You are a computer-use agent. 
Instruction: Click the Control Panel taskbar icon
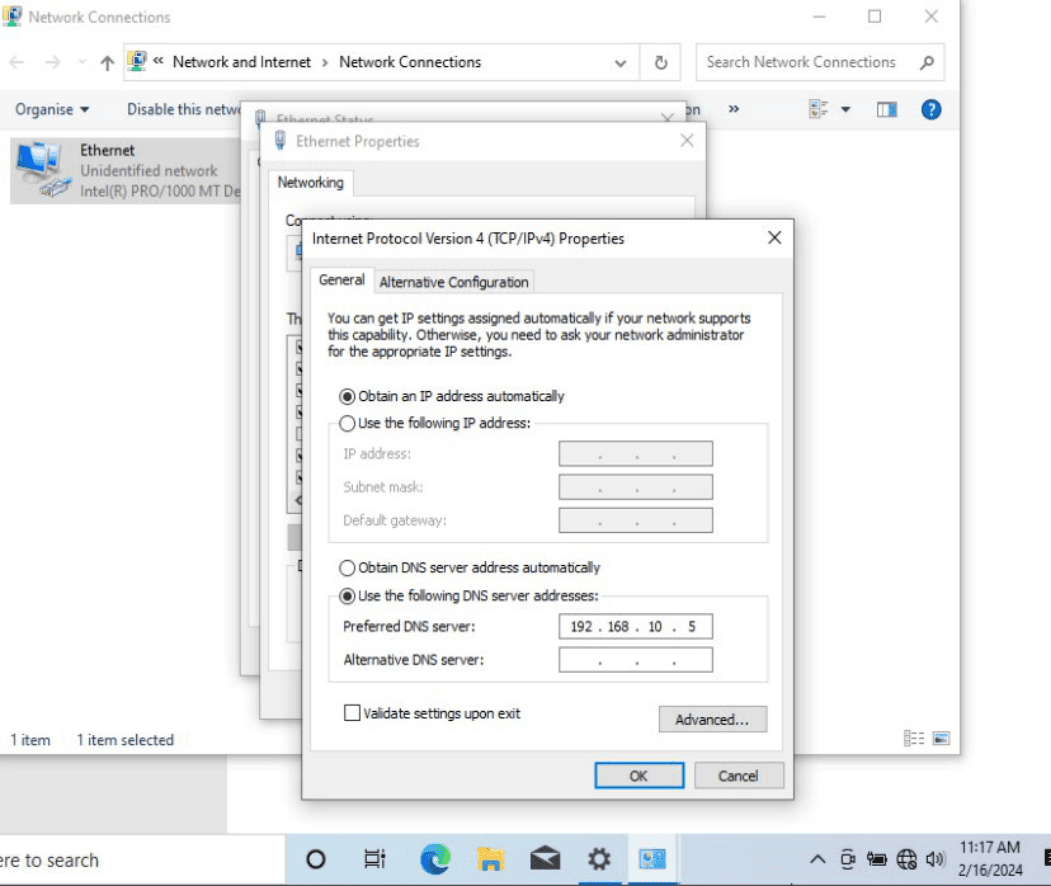[x=652, y=859]
